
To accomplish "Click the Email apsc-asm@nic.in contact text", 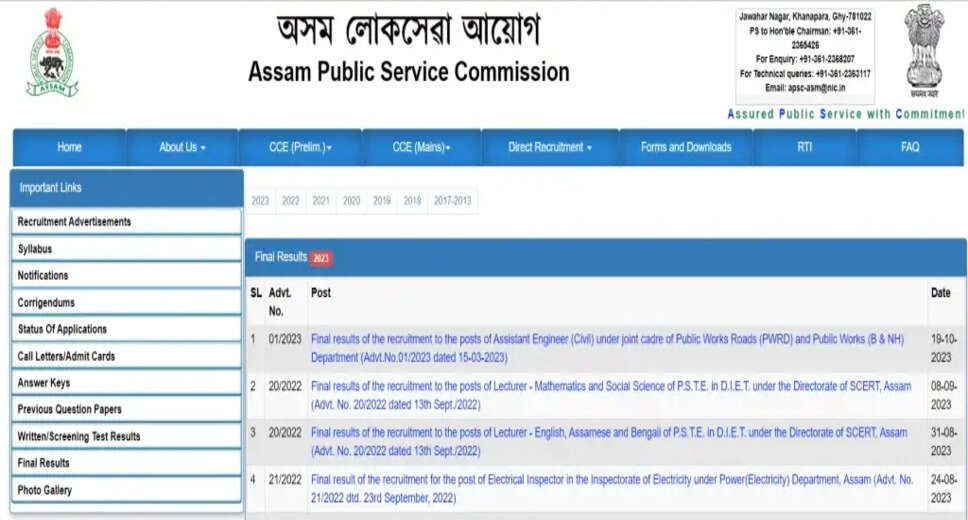I will 805,88.
